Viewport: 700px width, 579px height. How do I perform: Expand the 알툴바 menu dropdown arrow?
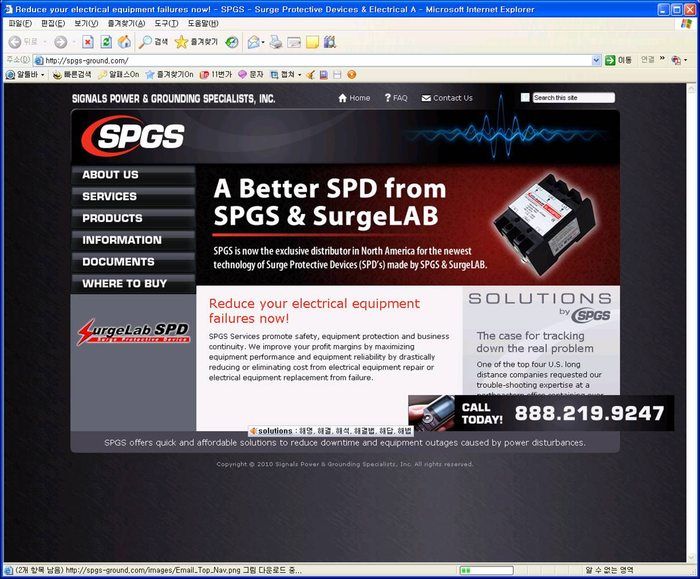42,75
